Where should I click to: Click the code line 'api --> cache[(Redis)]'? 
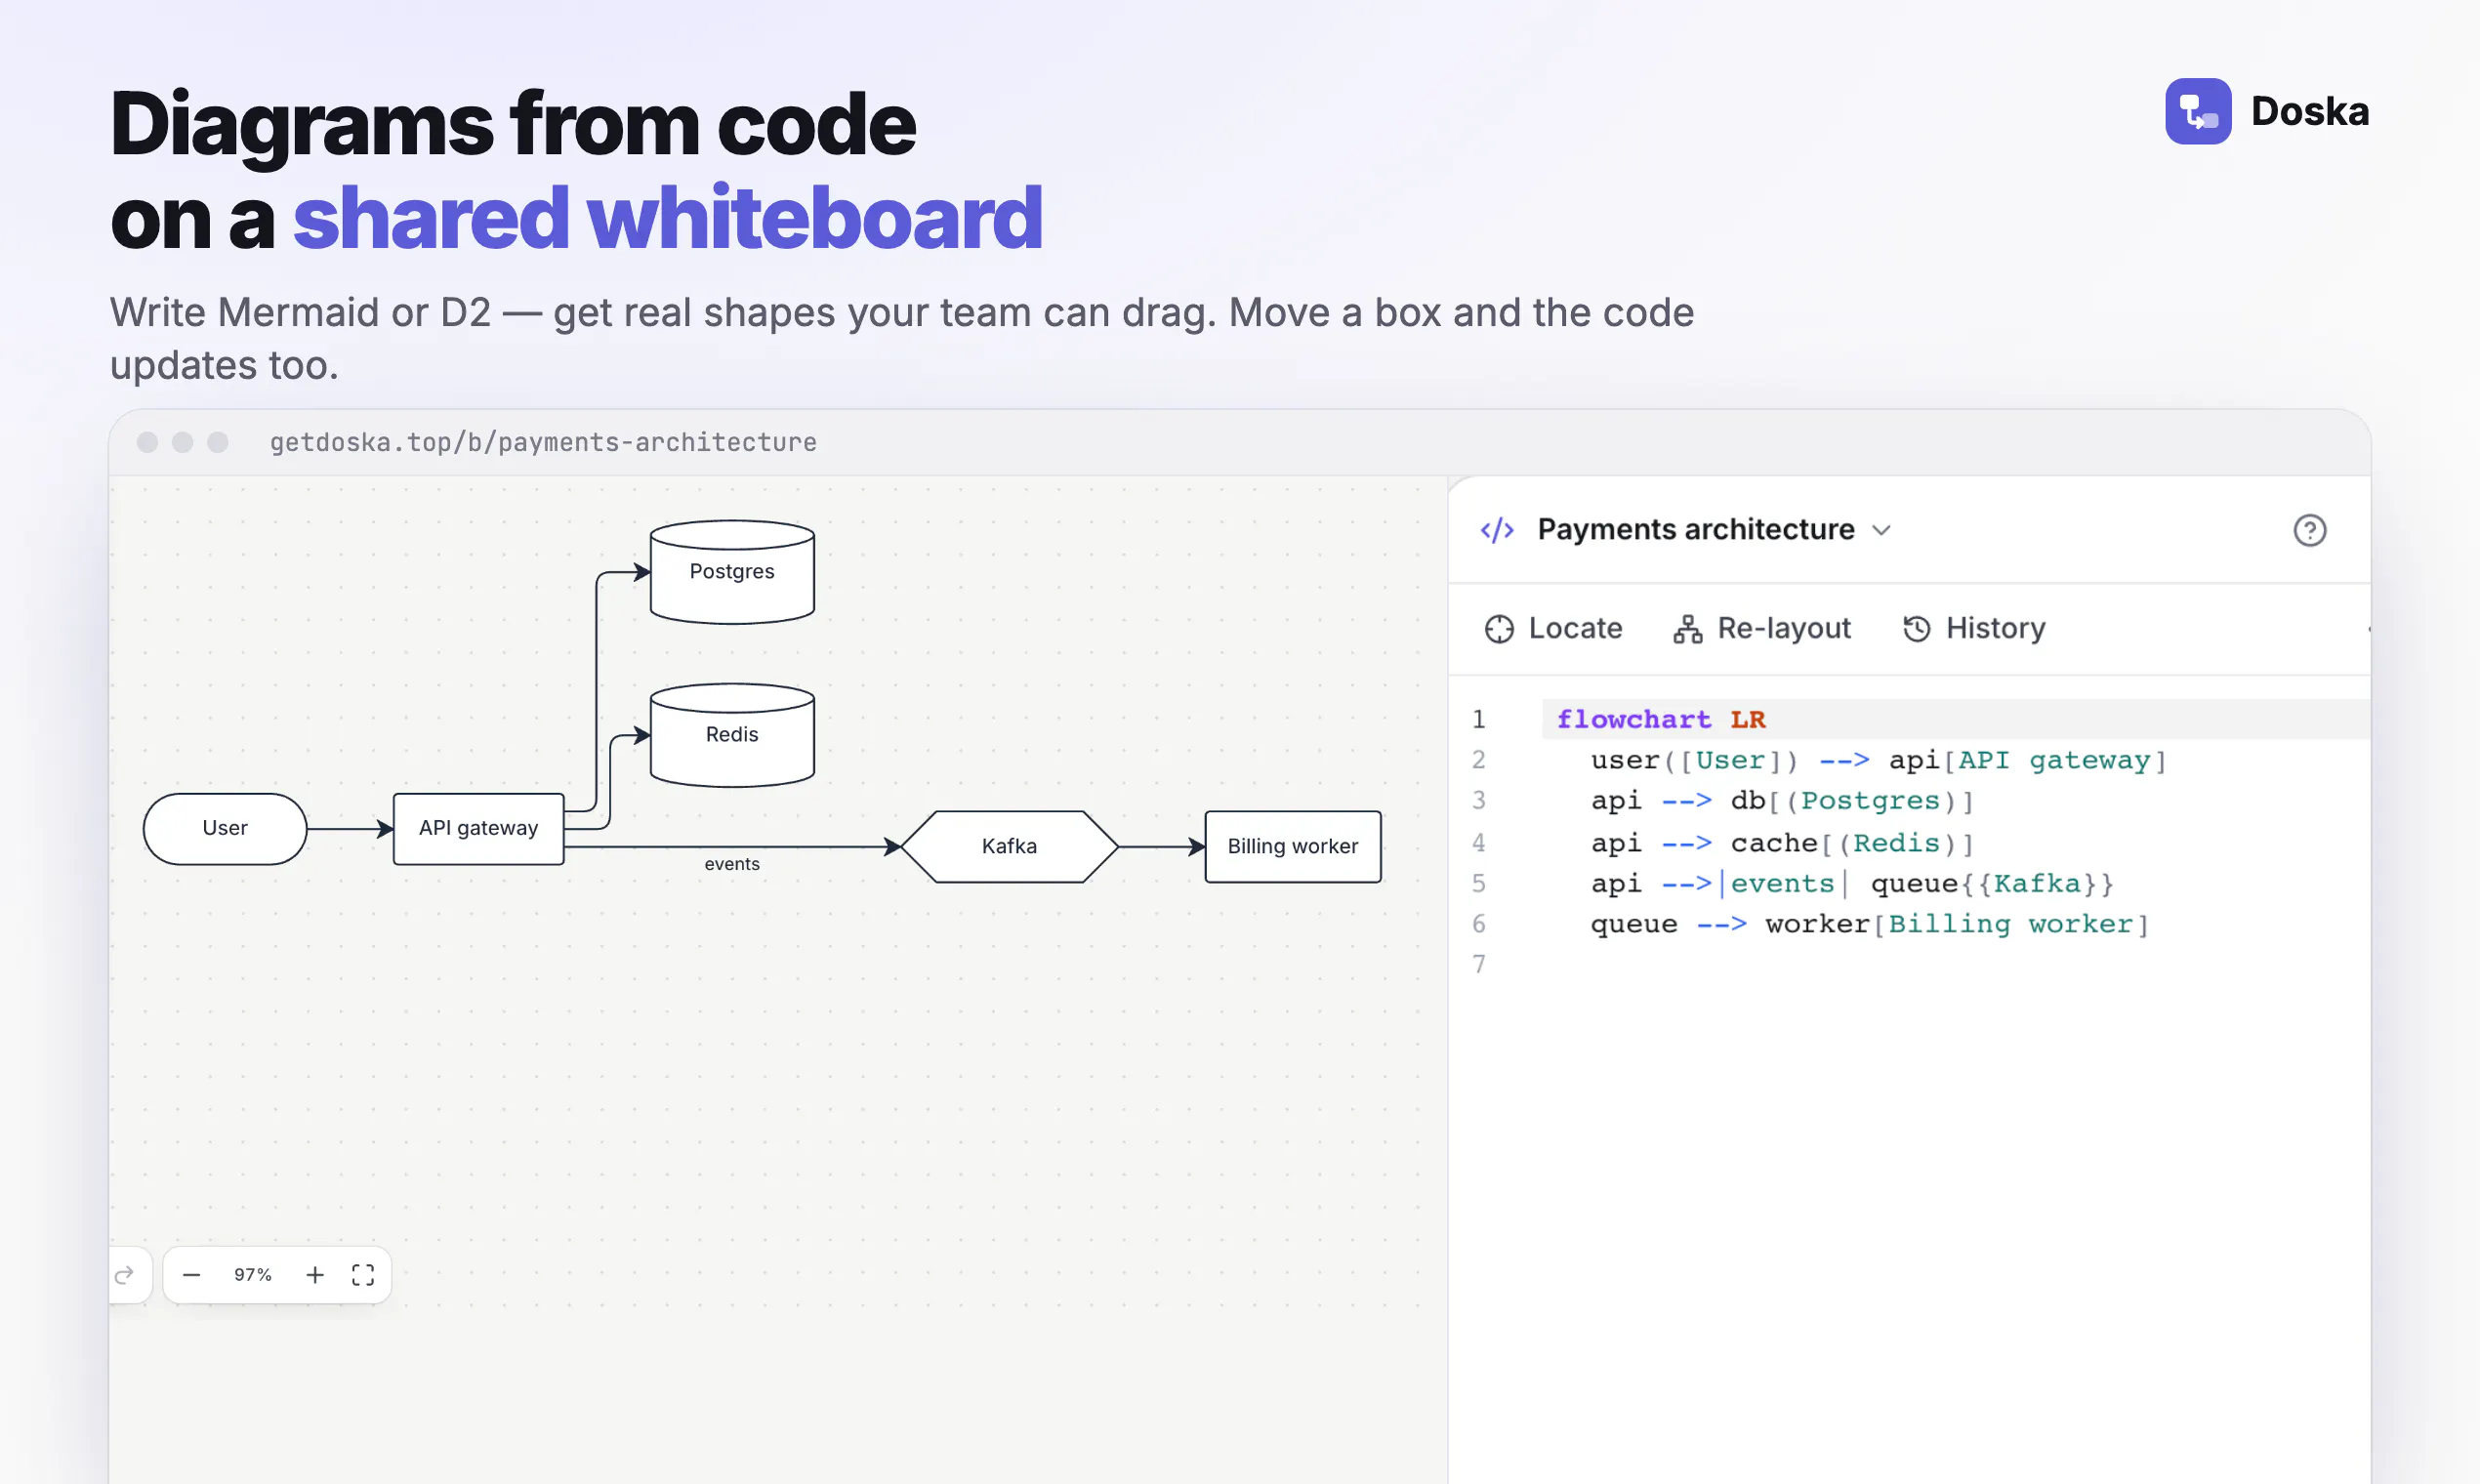pos(1782,843)
